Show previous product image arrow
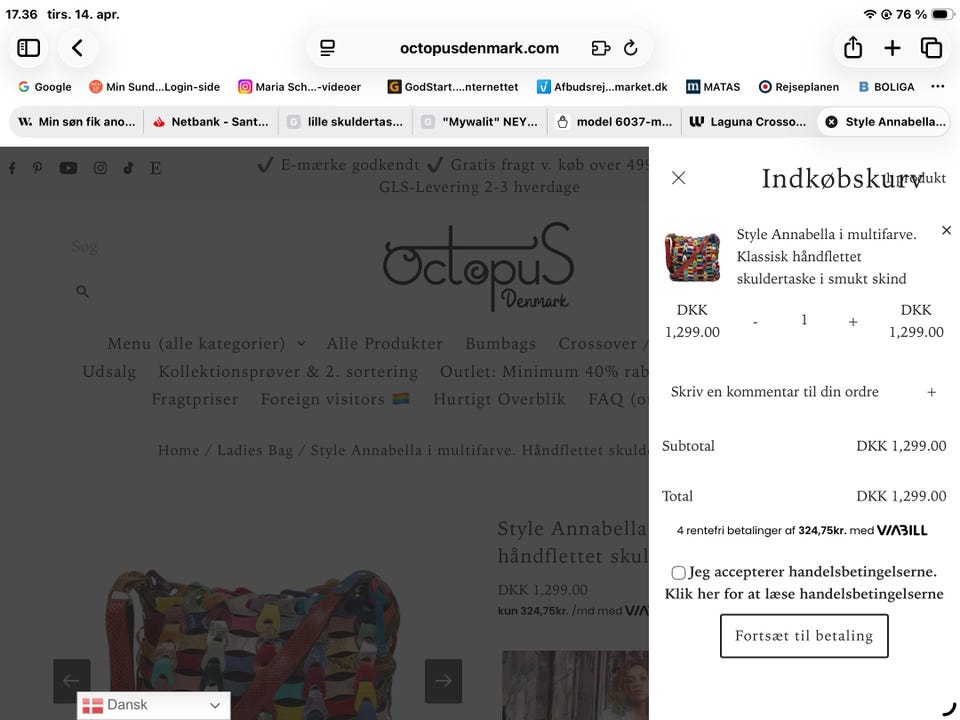 coord(72,681)
